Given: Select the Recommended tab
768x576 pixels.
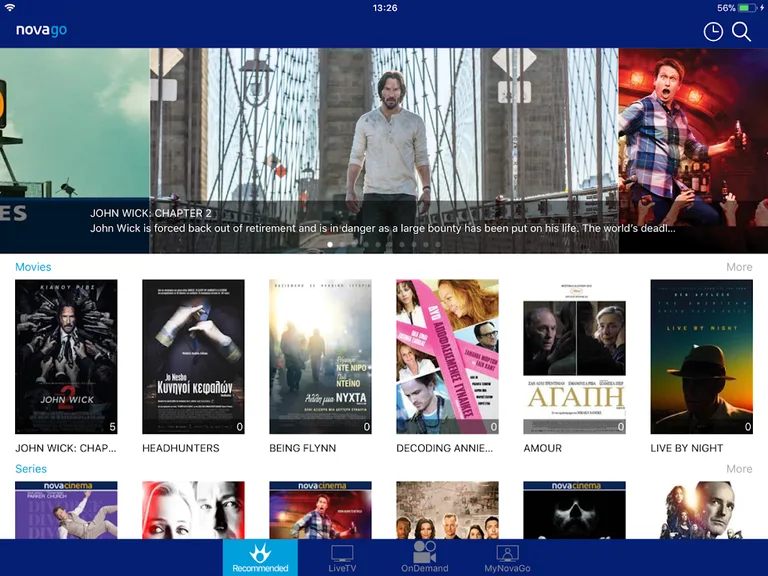Looking at the screenshot, I should (x=260, y=557).
